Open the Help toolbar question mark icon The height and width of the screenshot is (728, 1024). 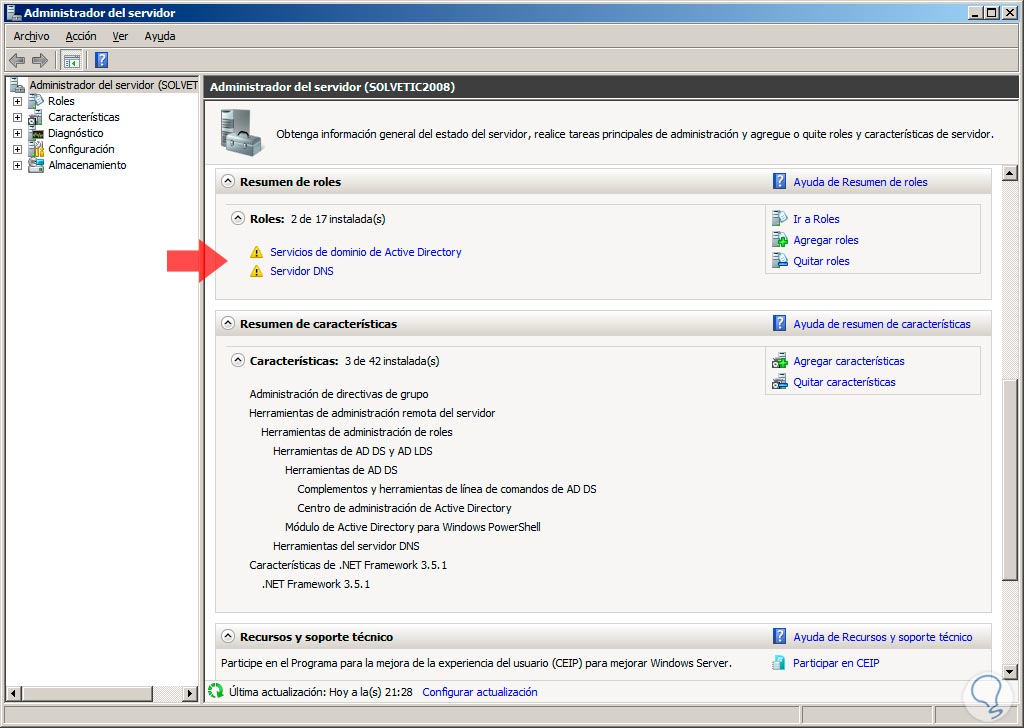tap(101, 61)
